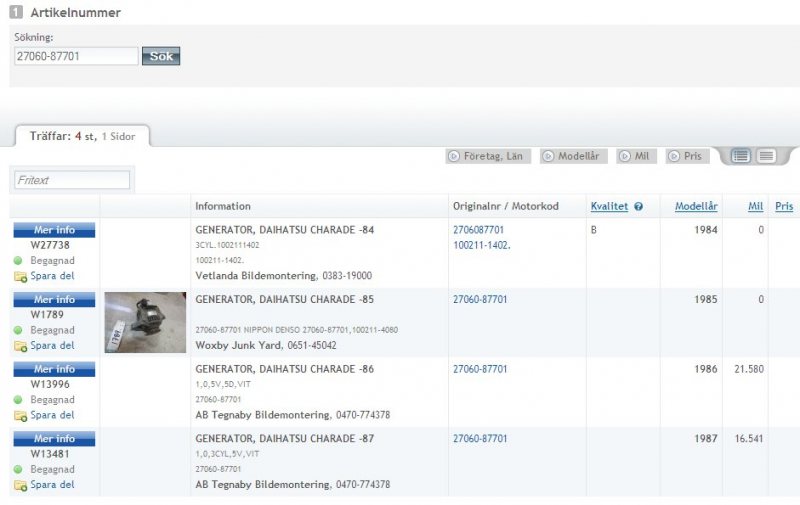Sort results by Modellår column header
Image resolution: width=800 pixels, height=505 pixels.
tap(696, 207)
